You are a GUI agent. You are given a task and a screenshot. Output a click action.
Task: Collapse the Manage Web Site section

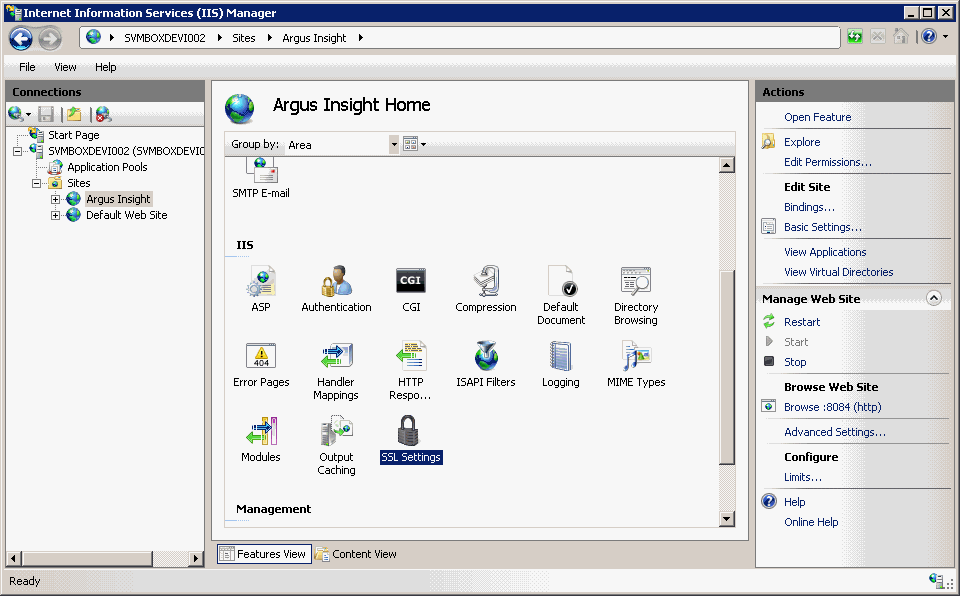click(933, 298)
